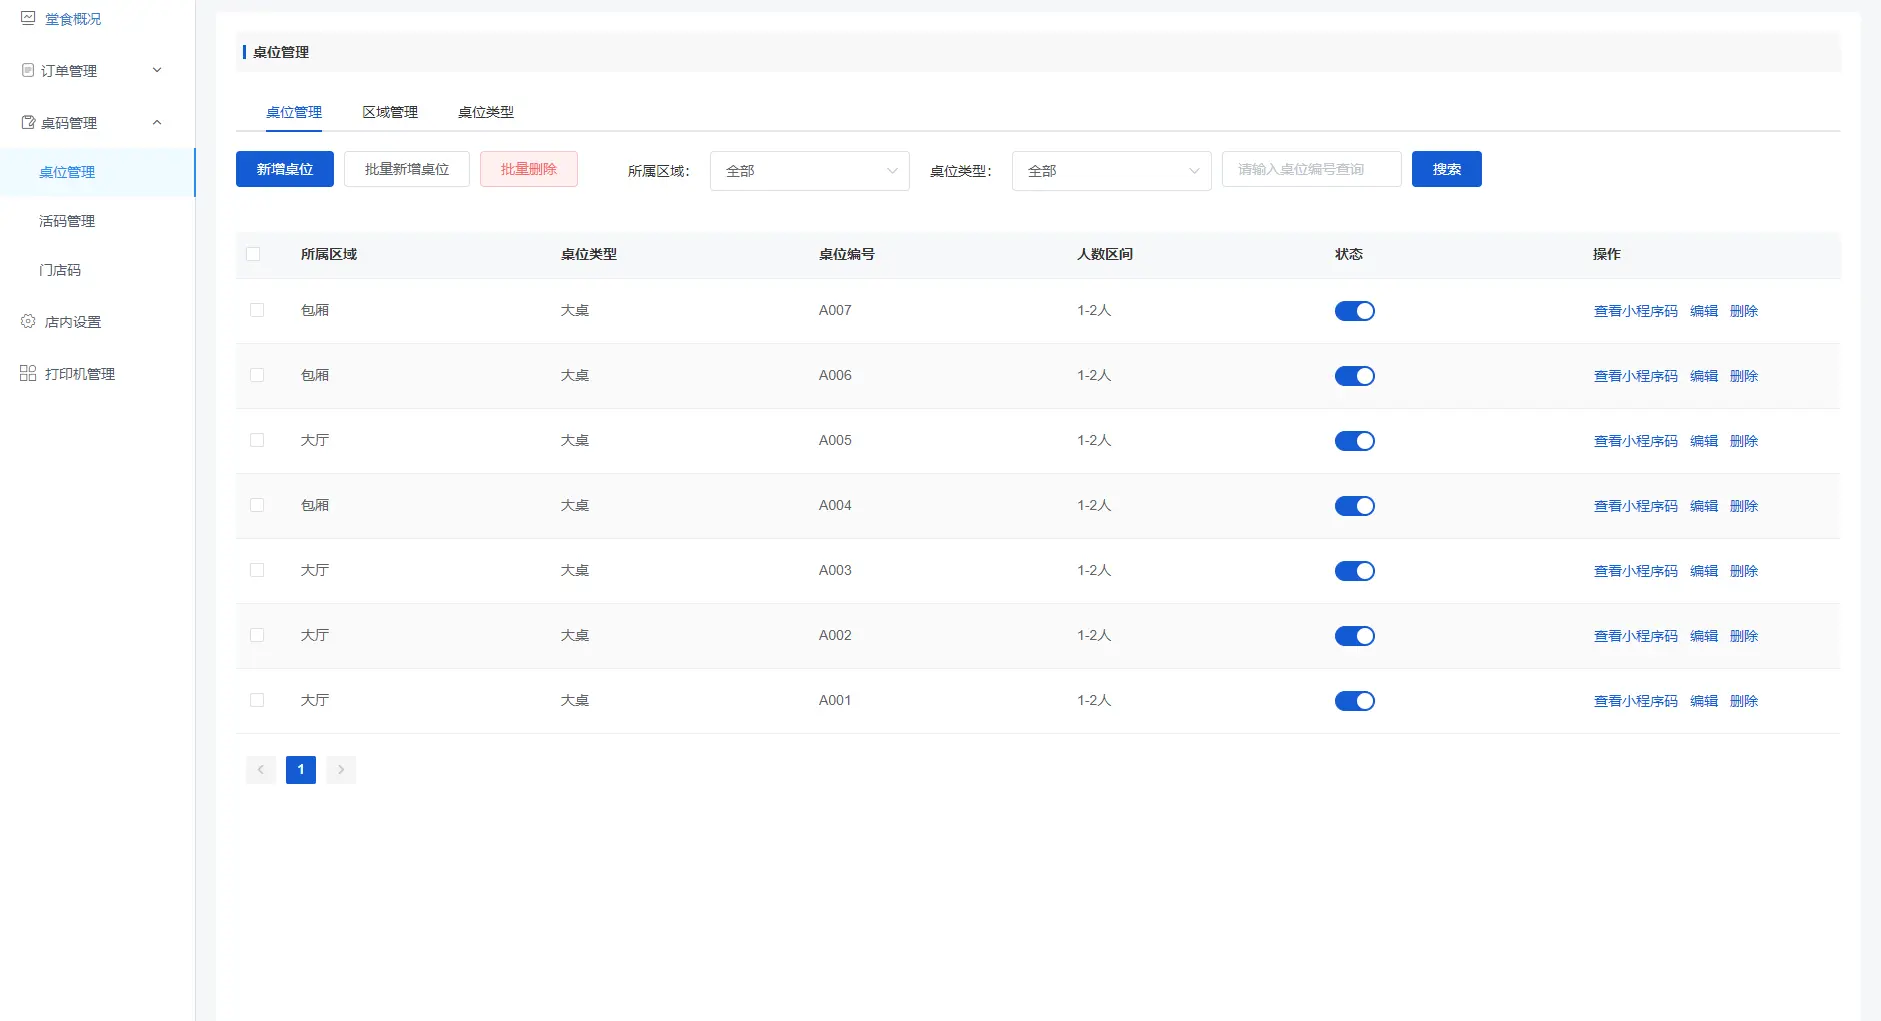Check the row checkbox for A007
The image size is (1881, 1021).
point(257,310)
